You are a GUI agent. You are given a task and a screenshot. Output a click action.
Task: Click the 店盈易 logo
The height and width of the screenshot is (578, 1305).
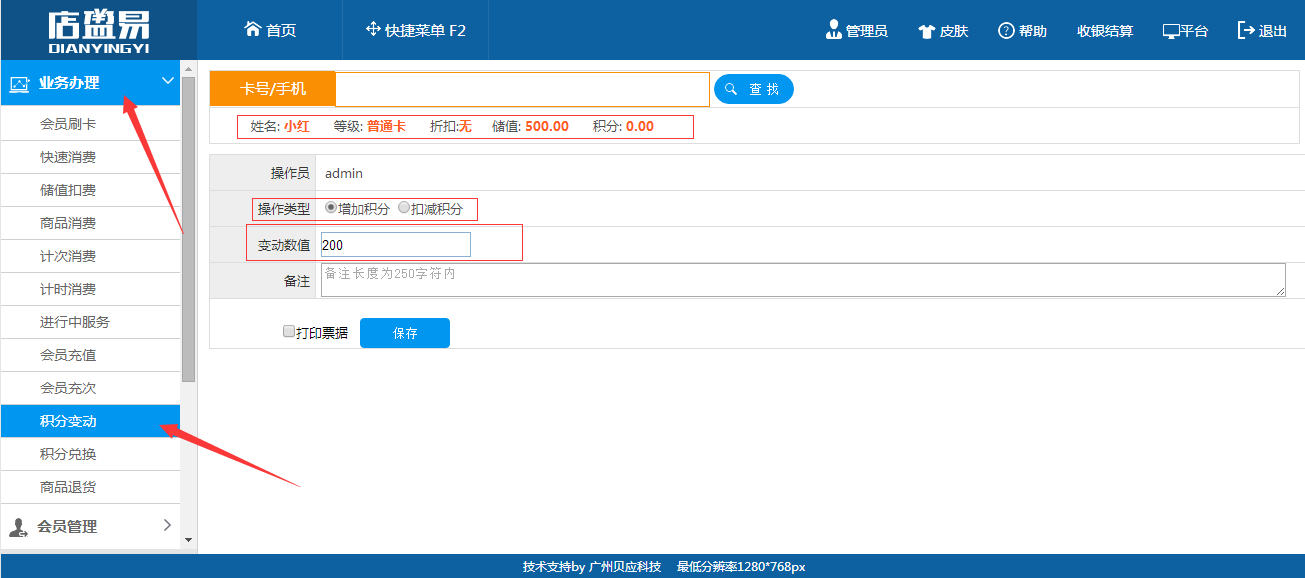(98, 30)
